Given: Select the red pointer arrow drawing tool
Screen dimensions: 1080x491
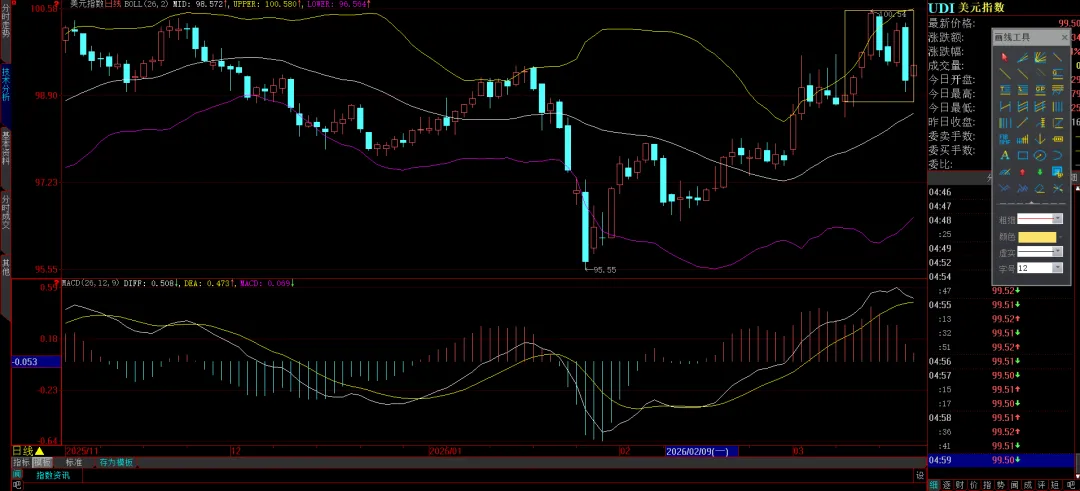Looking at the screenshot, I should coord(1004,58).
